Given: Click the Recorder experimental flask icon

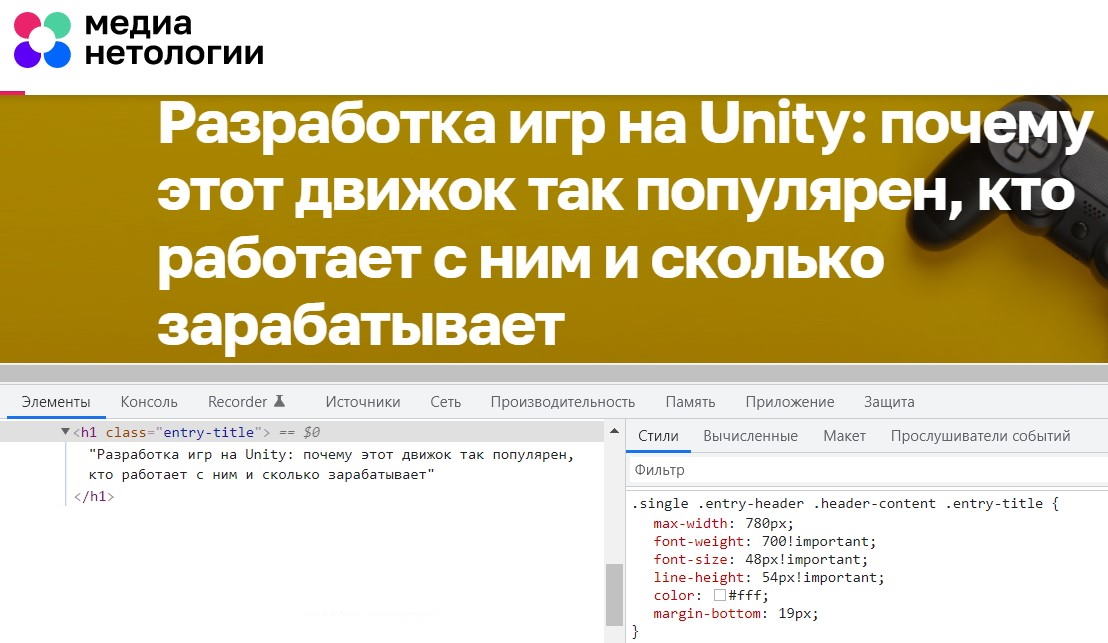Looking at the screenshot, I should [x=279, y=401].
